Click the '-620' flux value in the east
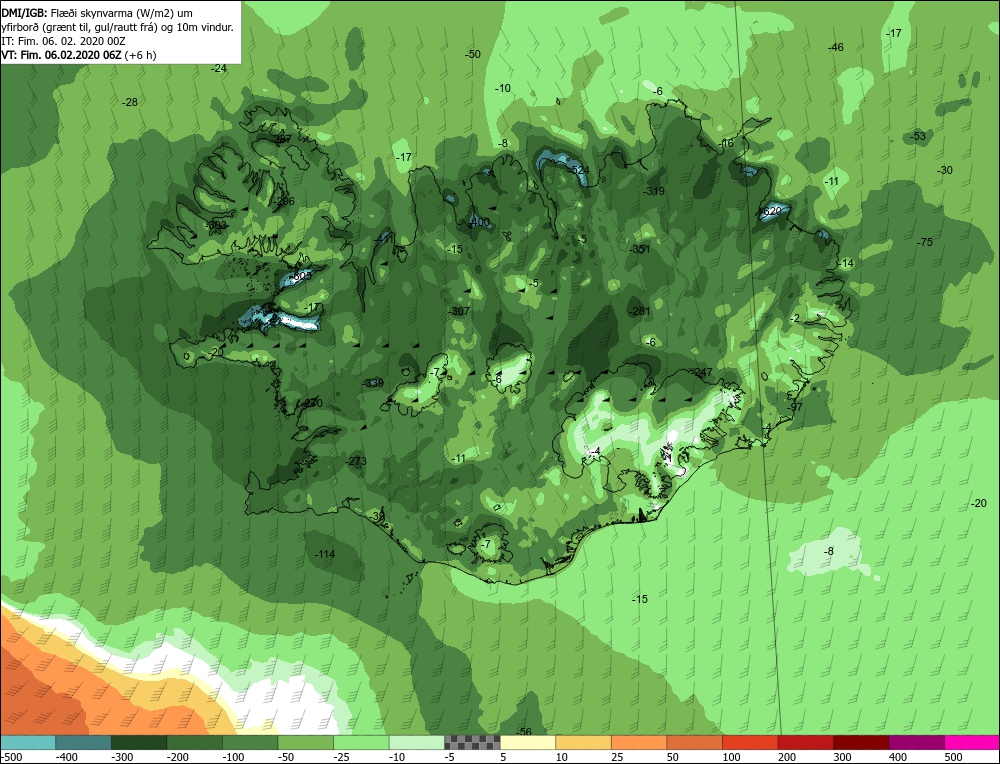The height and width of the screenshot is (764, 1000). 771,211
